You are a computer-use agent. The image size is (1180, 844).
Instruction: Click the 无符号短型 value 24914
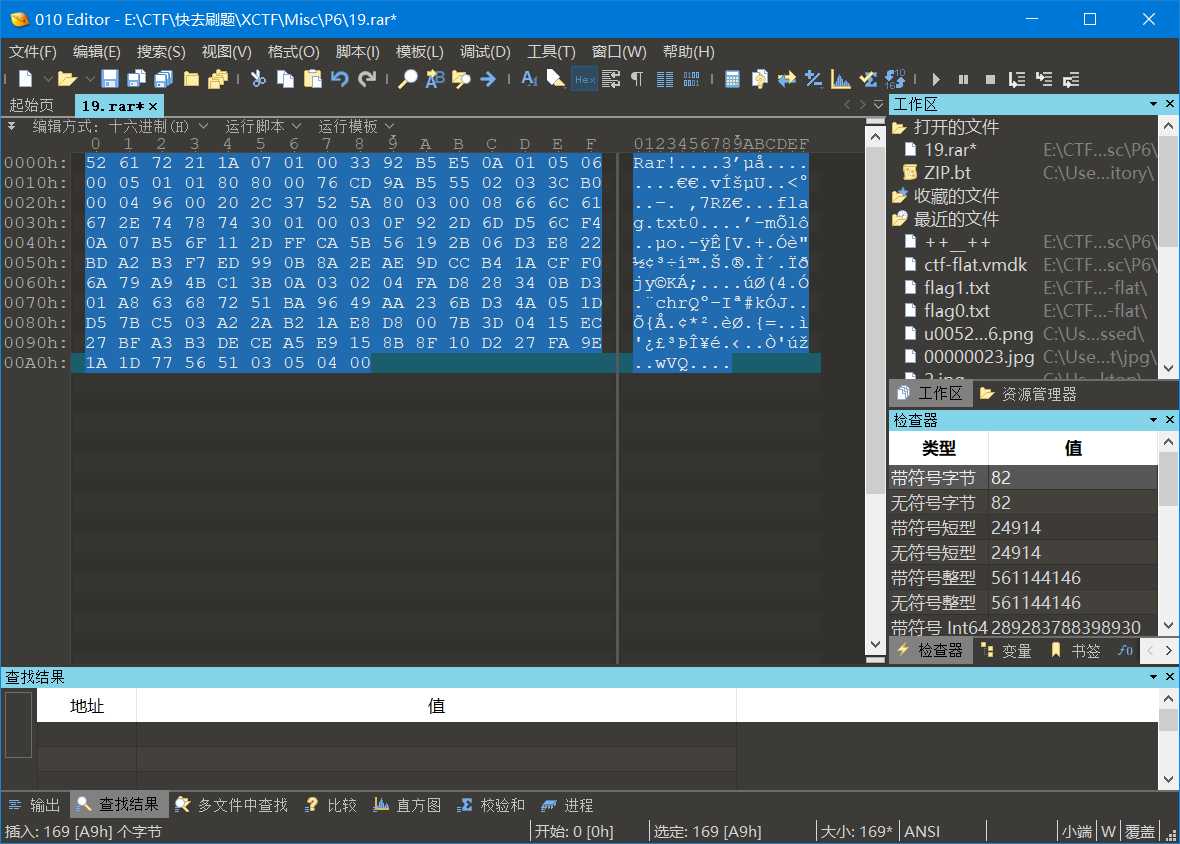coord(1015,553)
